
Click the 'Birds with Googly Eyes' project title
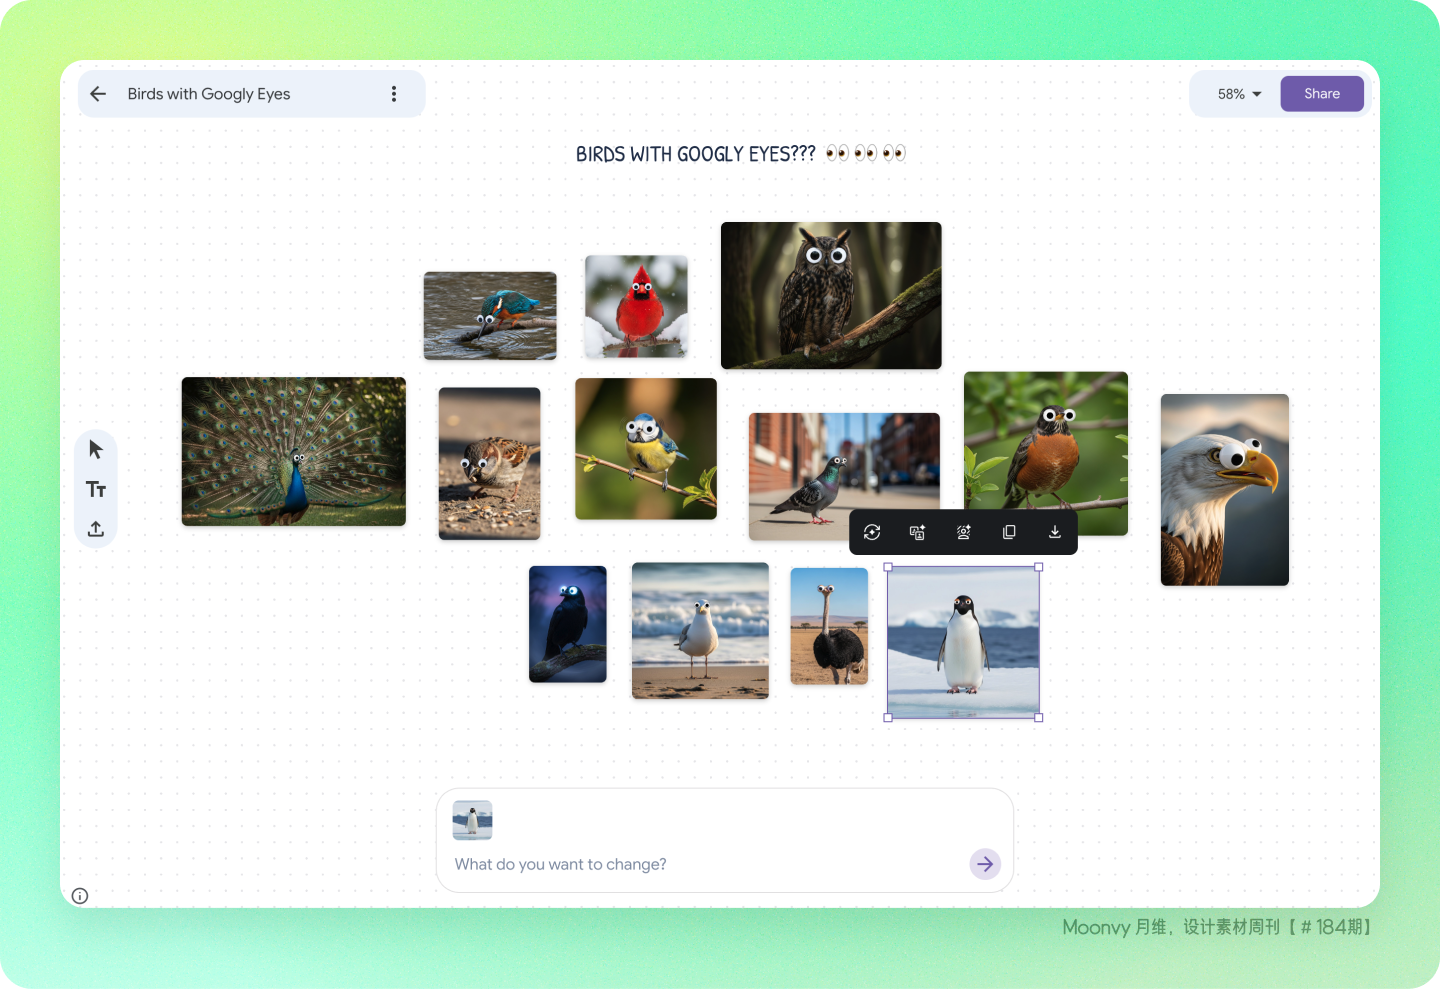(x=209, y=94)
